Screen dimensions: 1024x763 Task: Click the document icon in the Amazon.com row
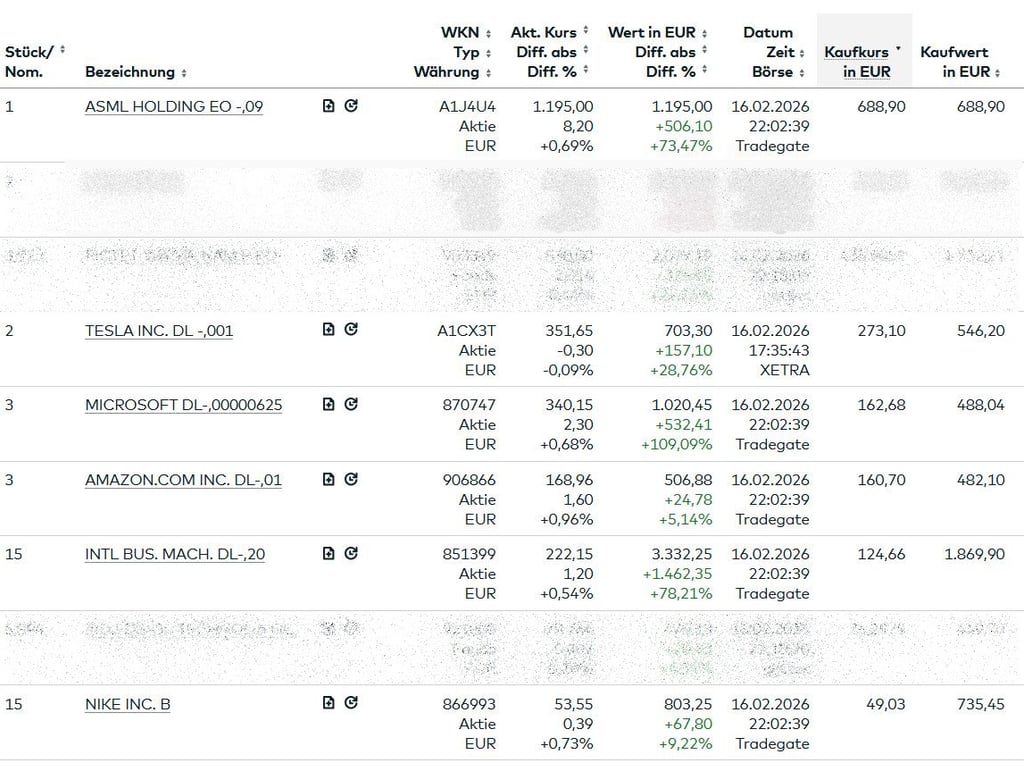(329, 479)
